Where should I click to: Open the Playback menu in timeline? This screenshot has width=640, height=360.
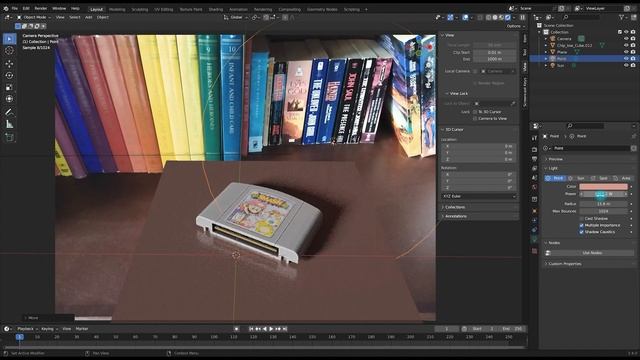click(x=27, y=329)
